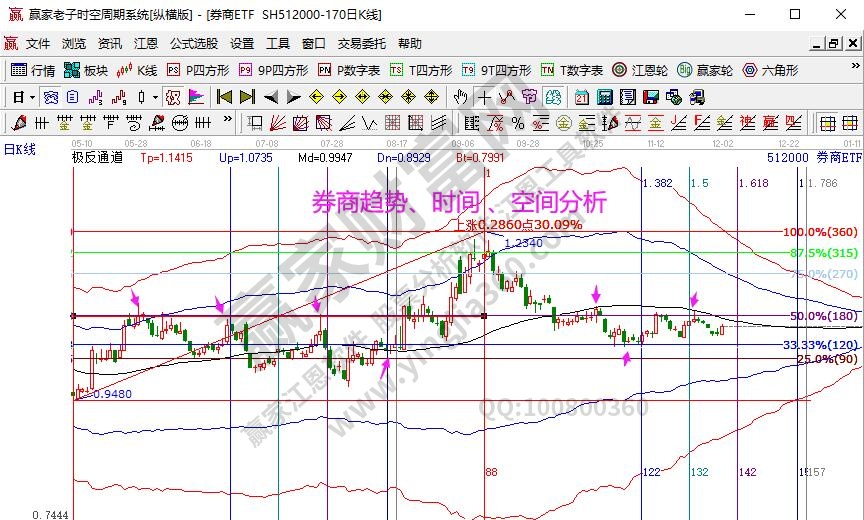864x520 pixels.
Task: Click the calculator icon in toolbar
Action: tap(604, 97)
